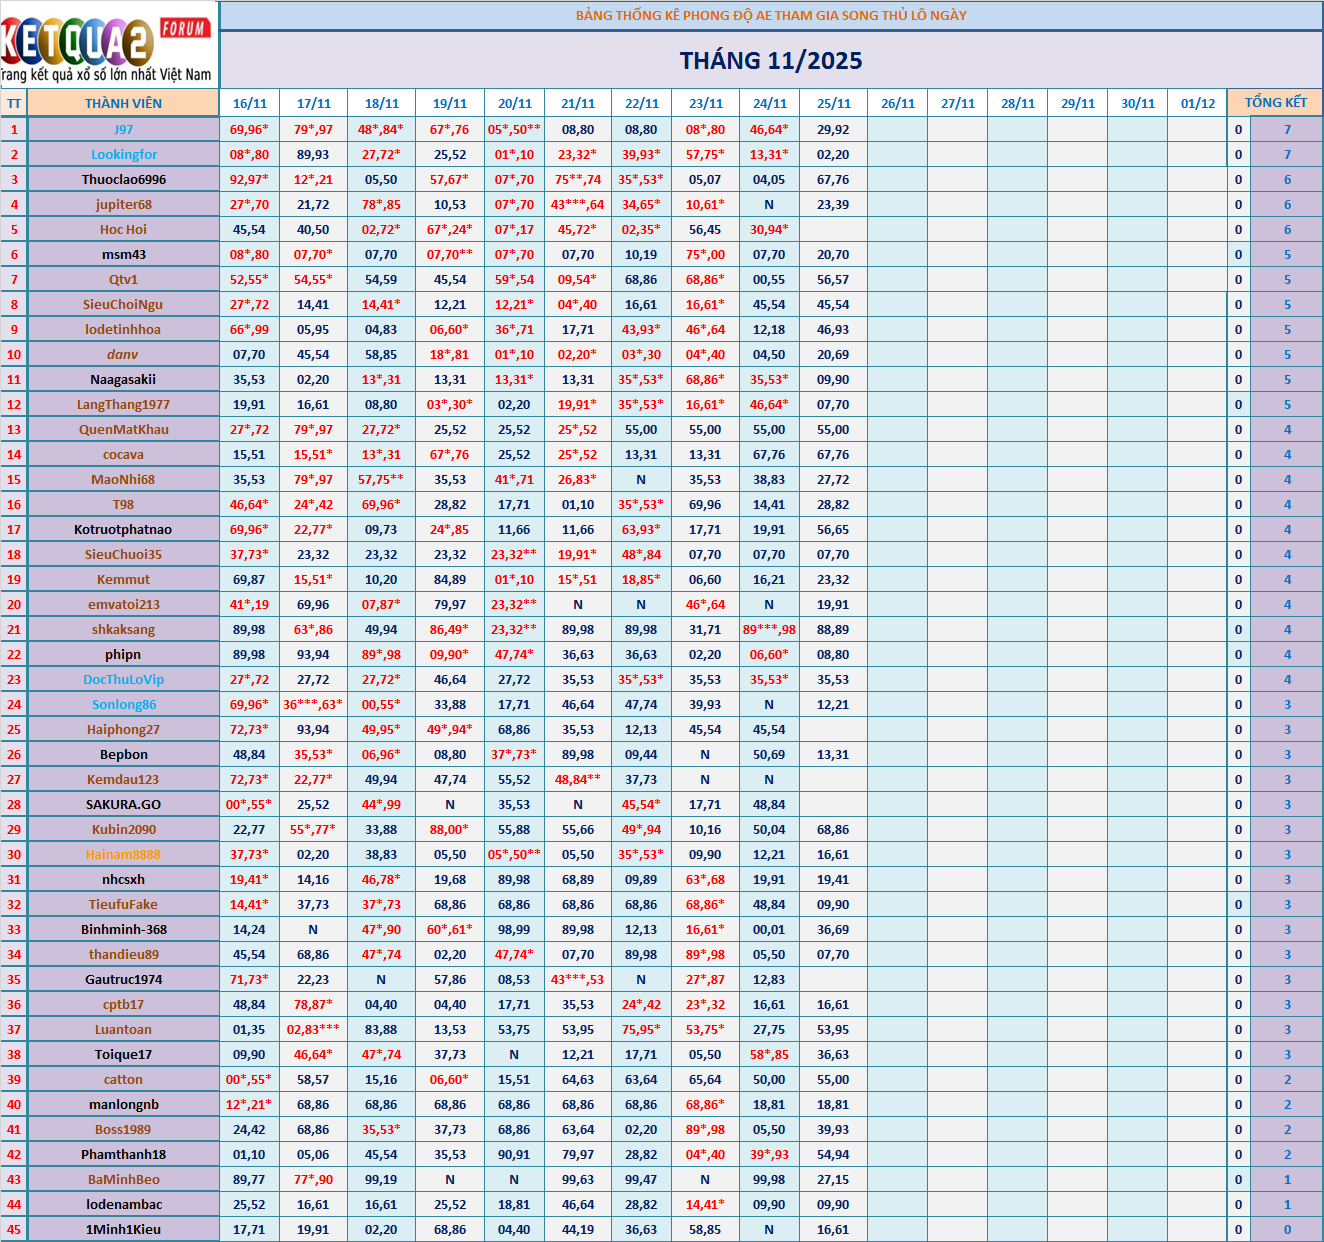Click the orange Hainam8888 member name
Viewport: 1324px width, 1242px height.
(123, 854)
